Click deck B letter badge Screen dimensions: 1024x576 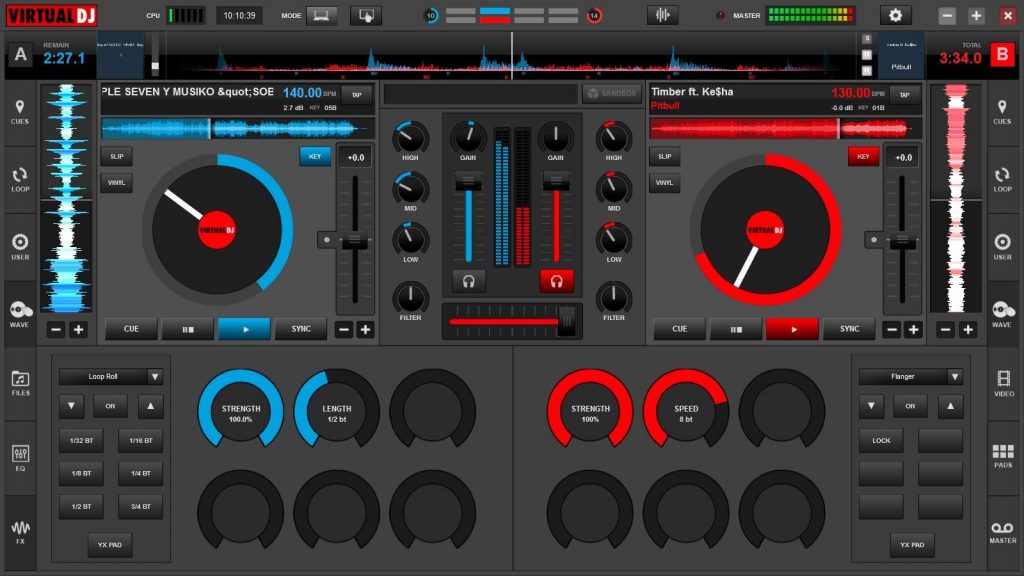click(1002, 55)
